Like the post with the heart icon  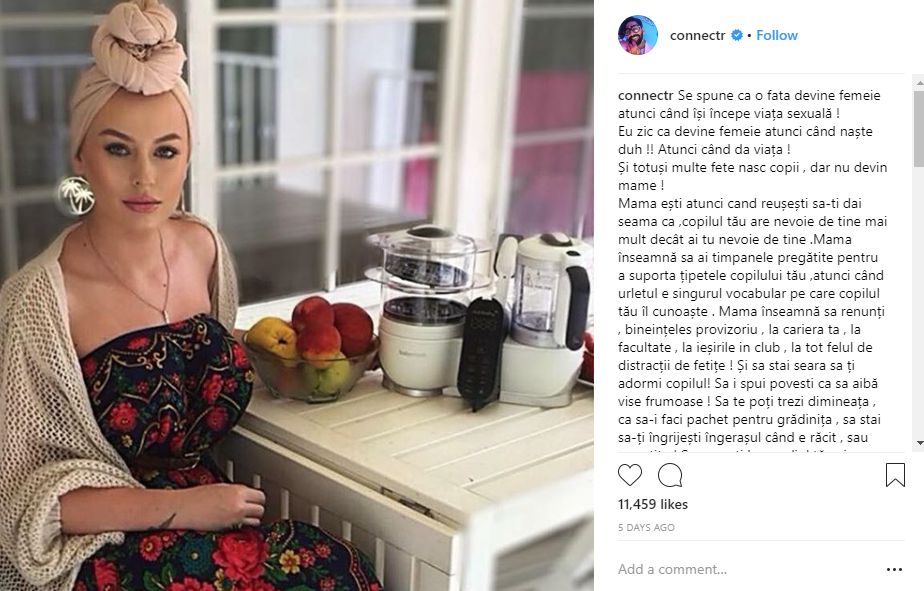coord(629,475)
